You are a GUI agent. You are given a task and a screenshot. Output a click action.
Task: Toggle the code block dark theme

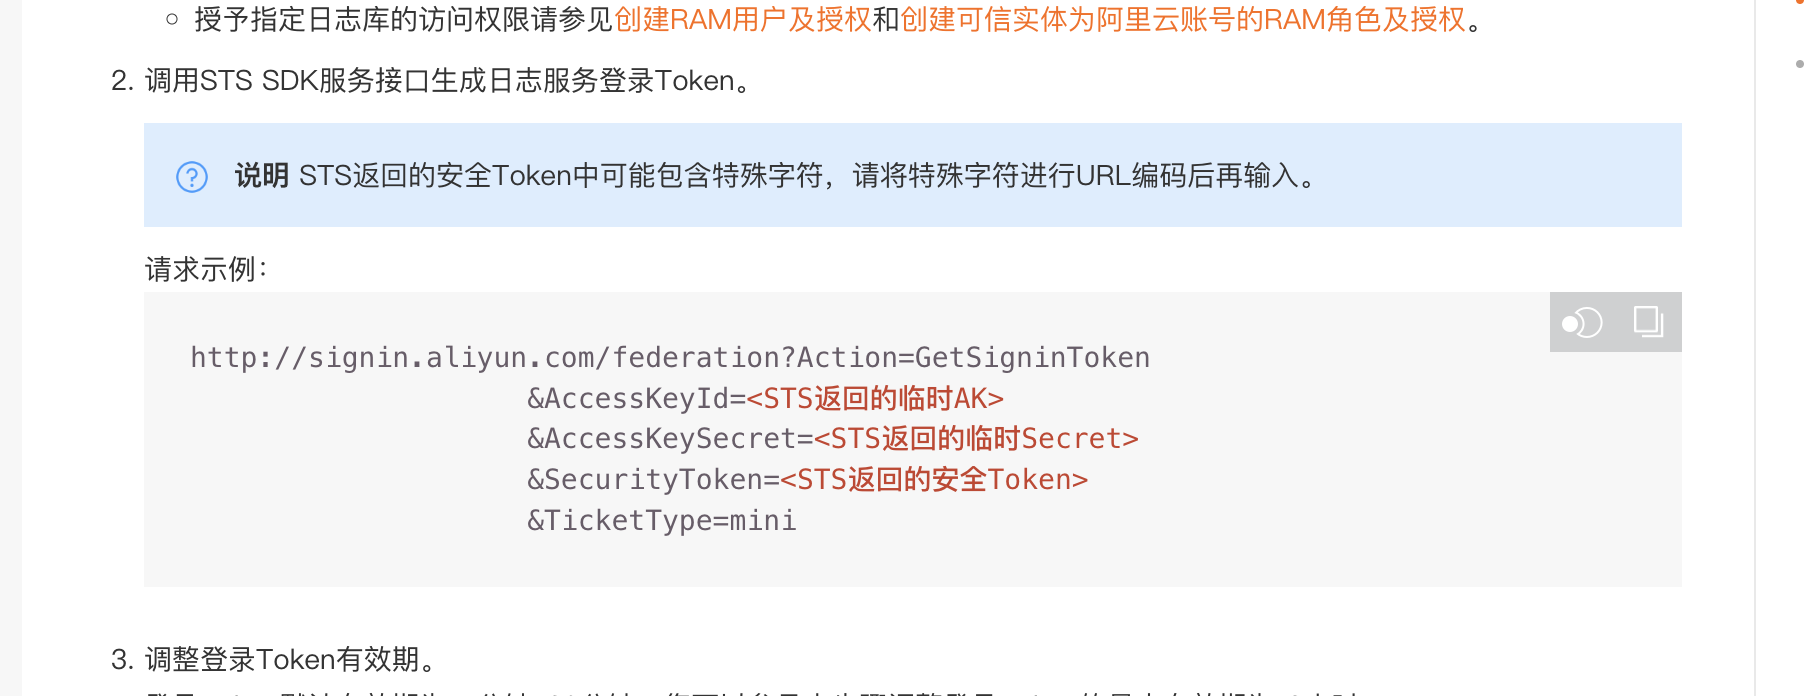[x=1582, y=322]
